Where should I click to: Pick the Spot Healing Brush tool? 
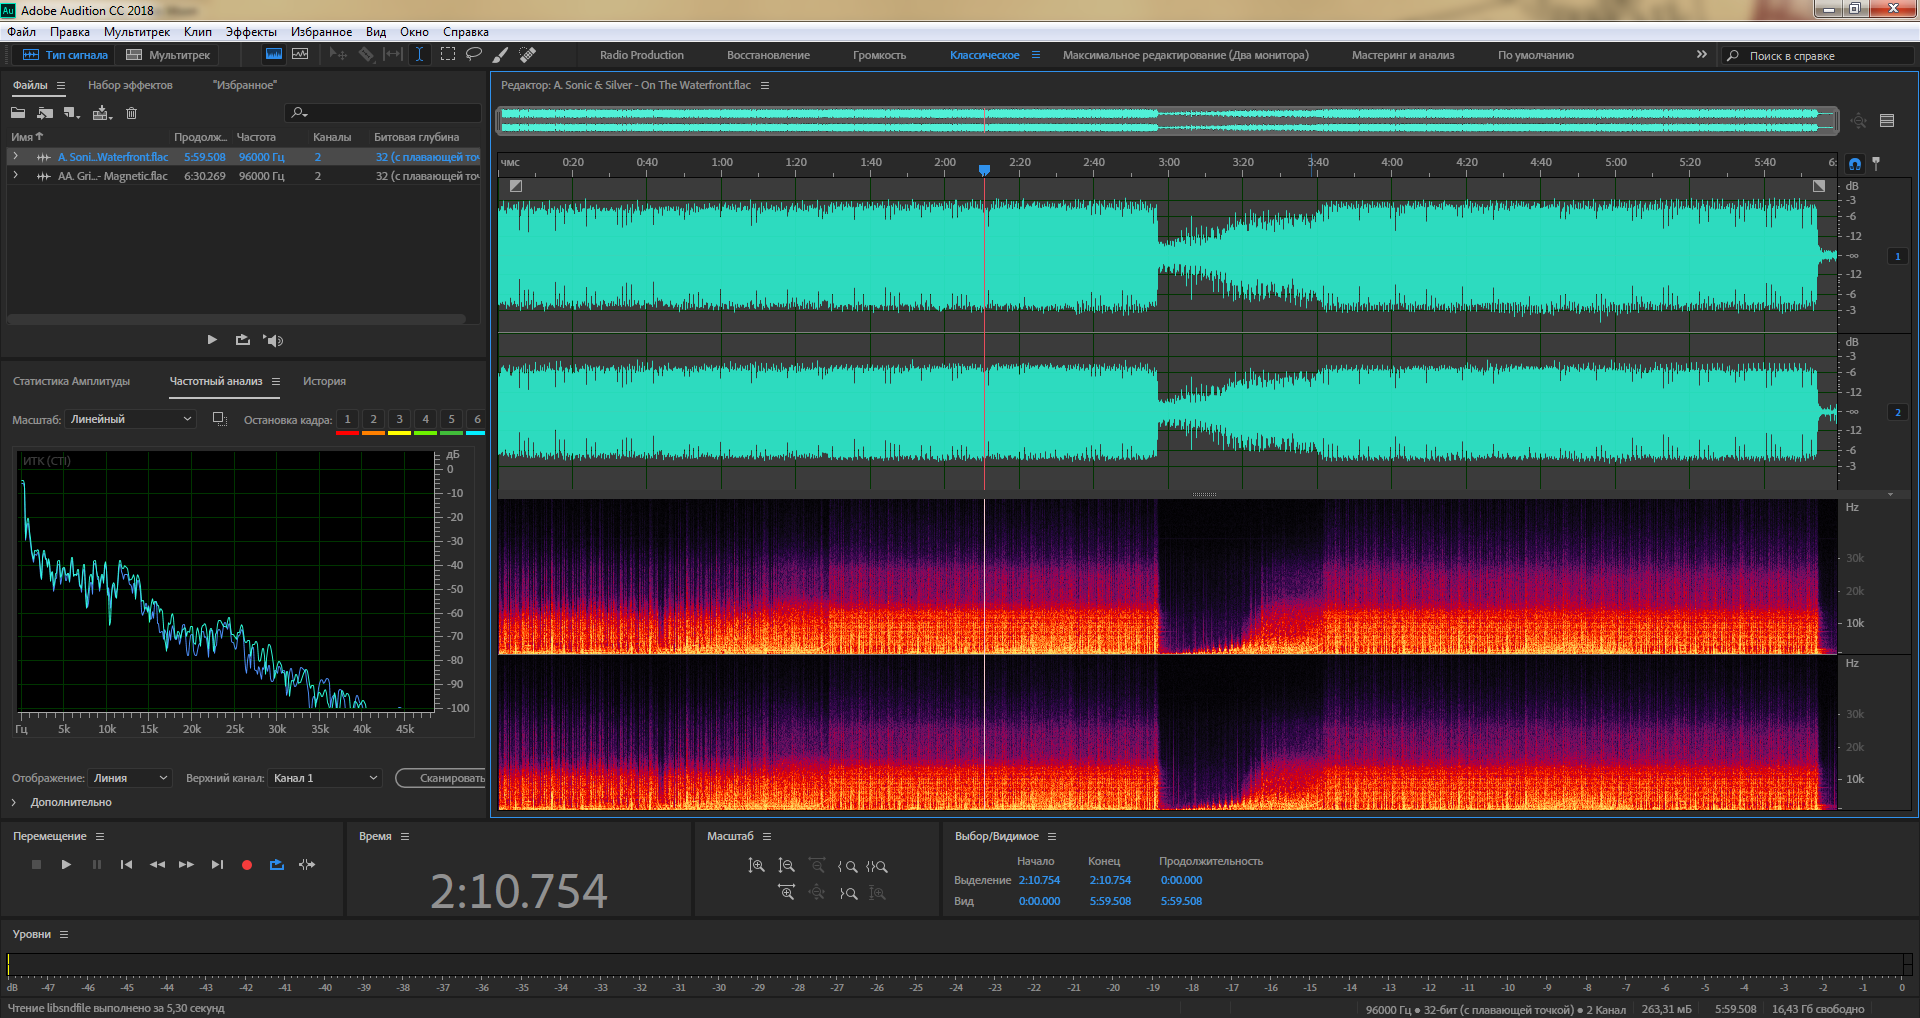(528, 54)
